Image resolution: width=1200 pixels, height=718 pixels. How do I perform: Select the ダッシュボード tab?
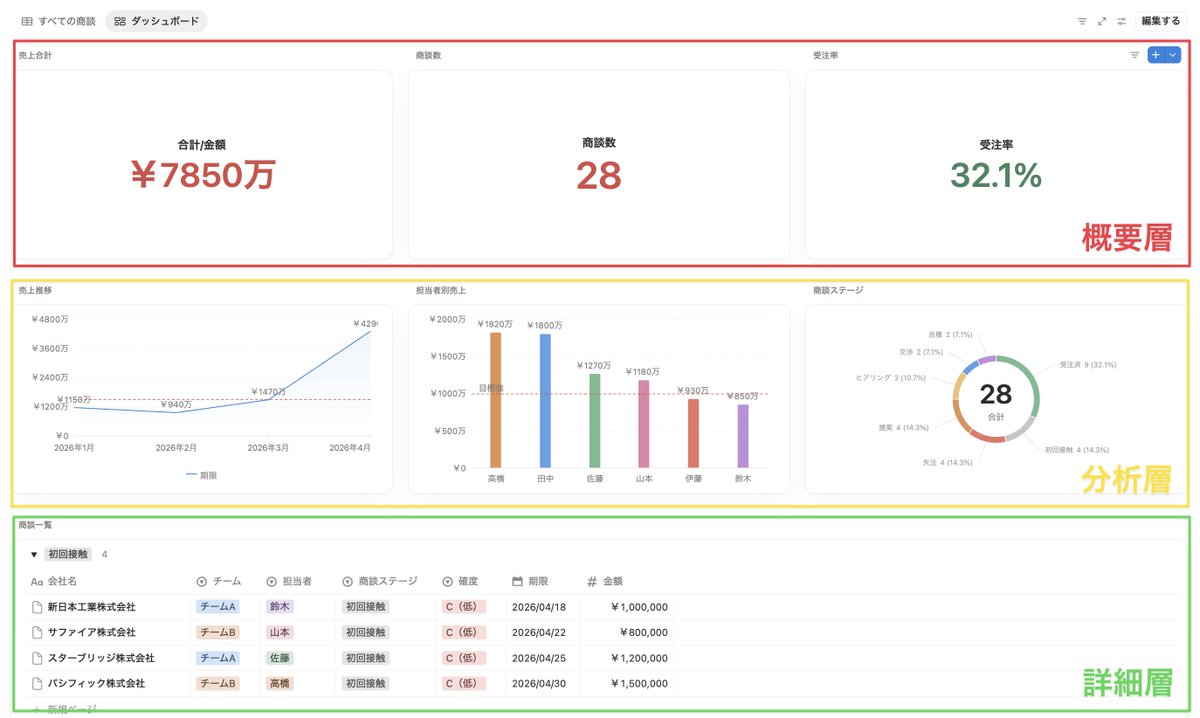(156, 21)
